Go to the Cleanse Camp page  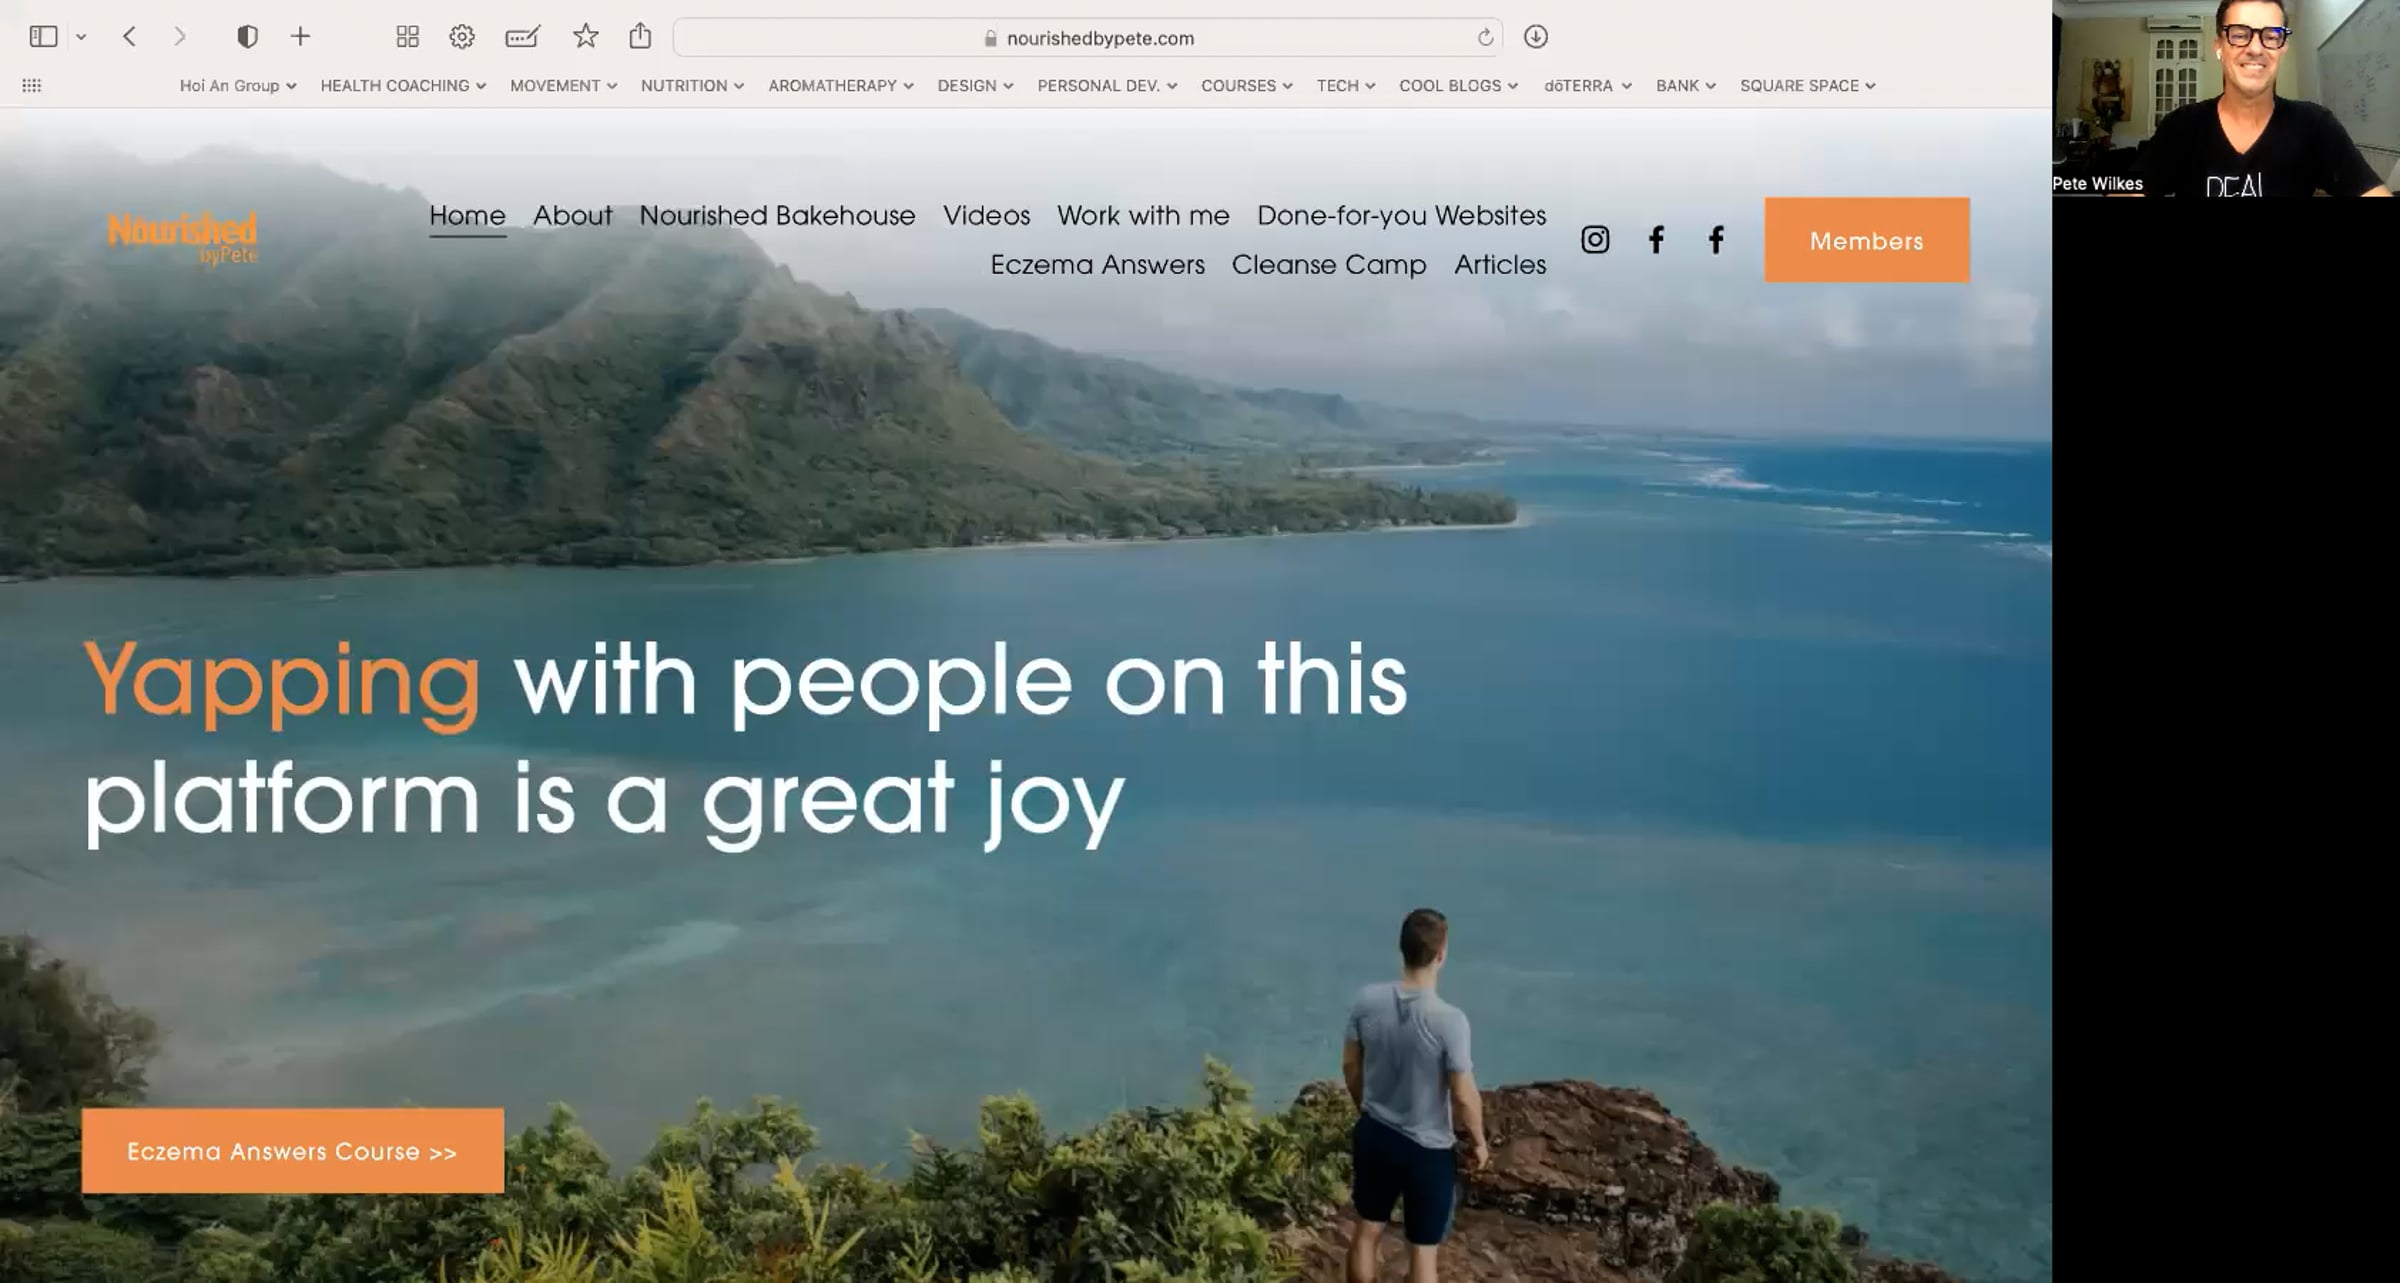(1328, 264)
